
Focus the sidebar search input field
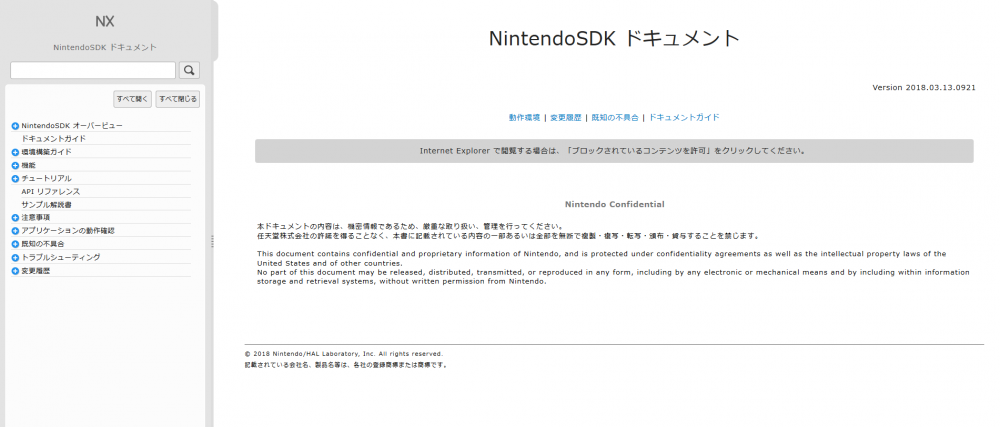(93, 70)
